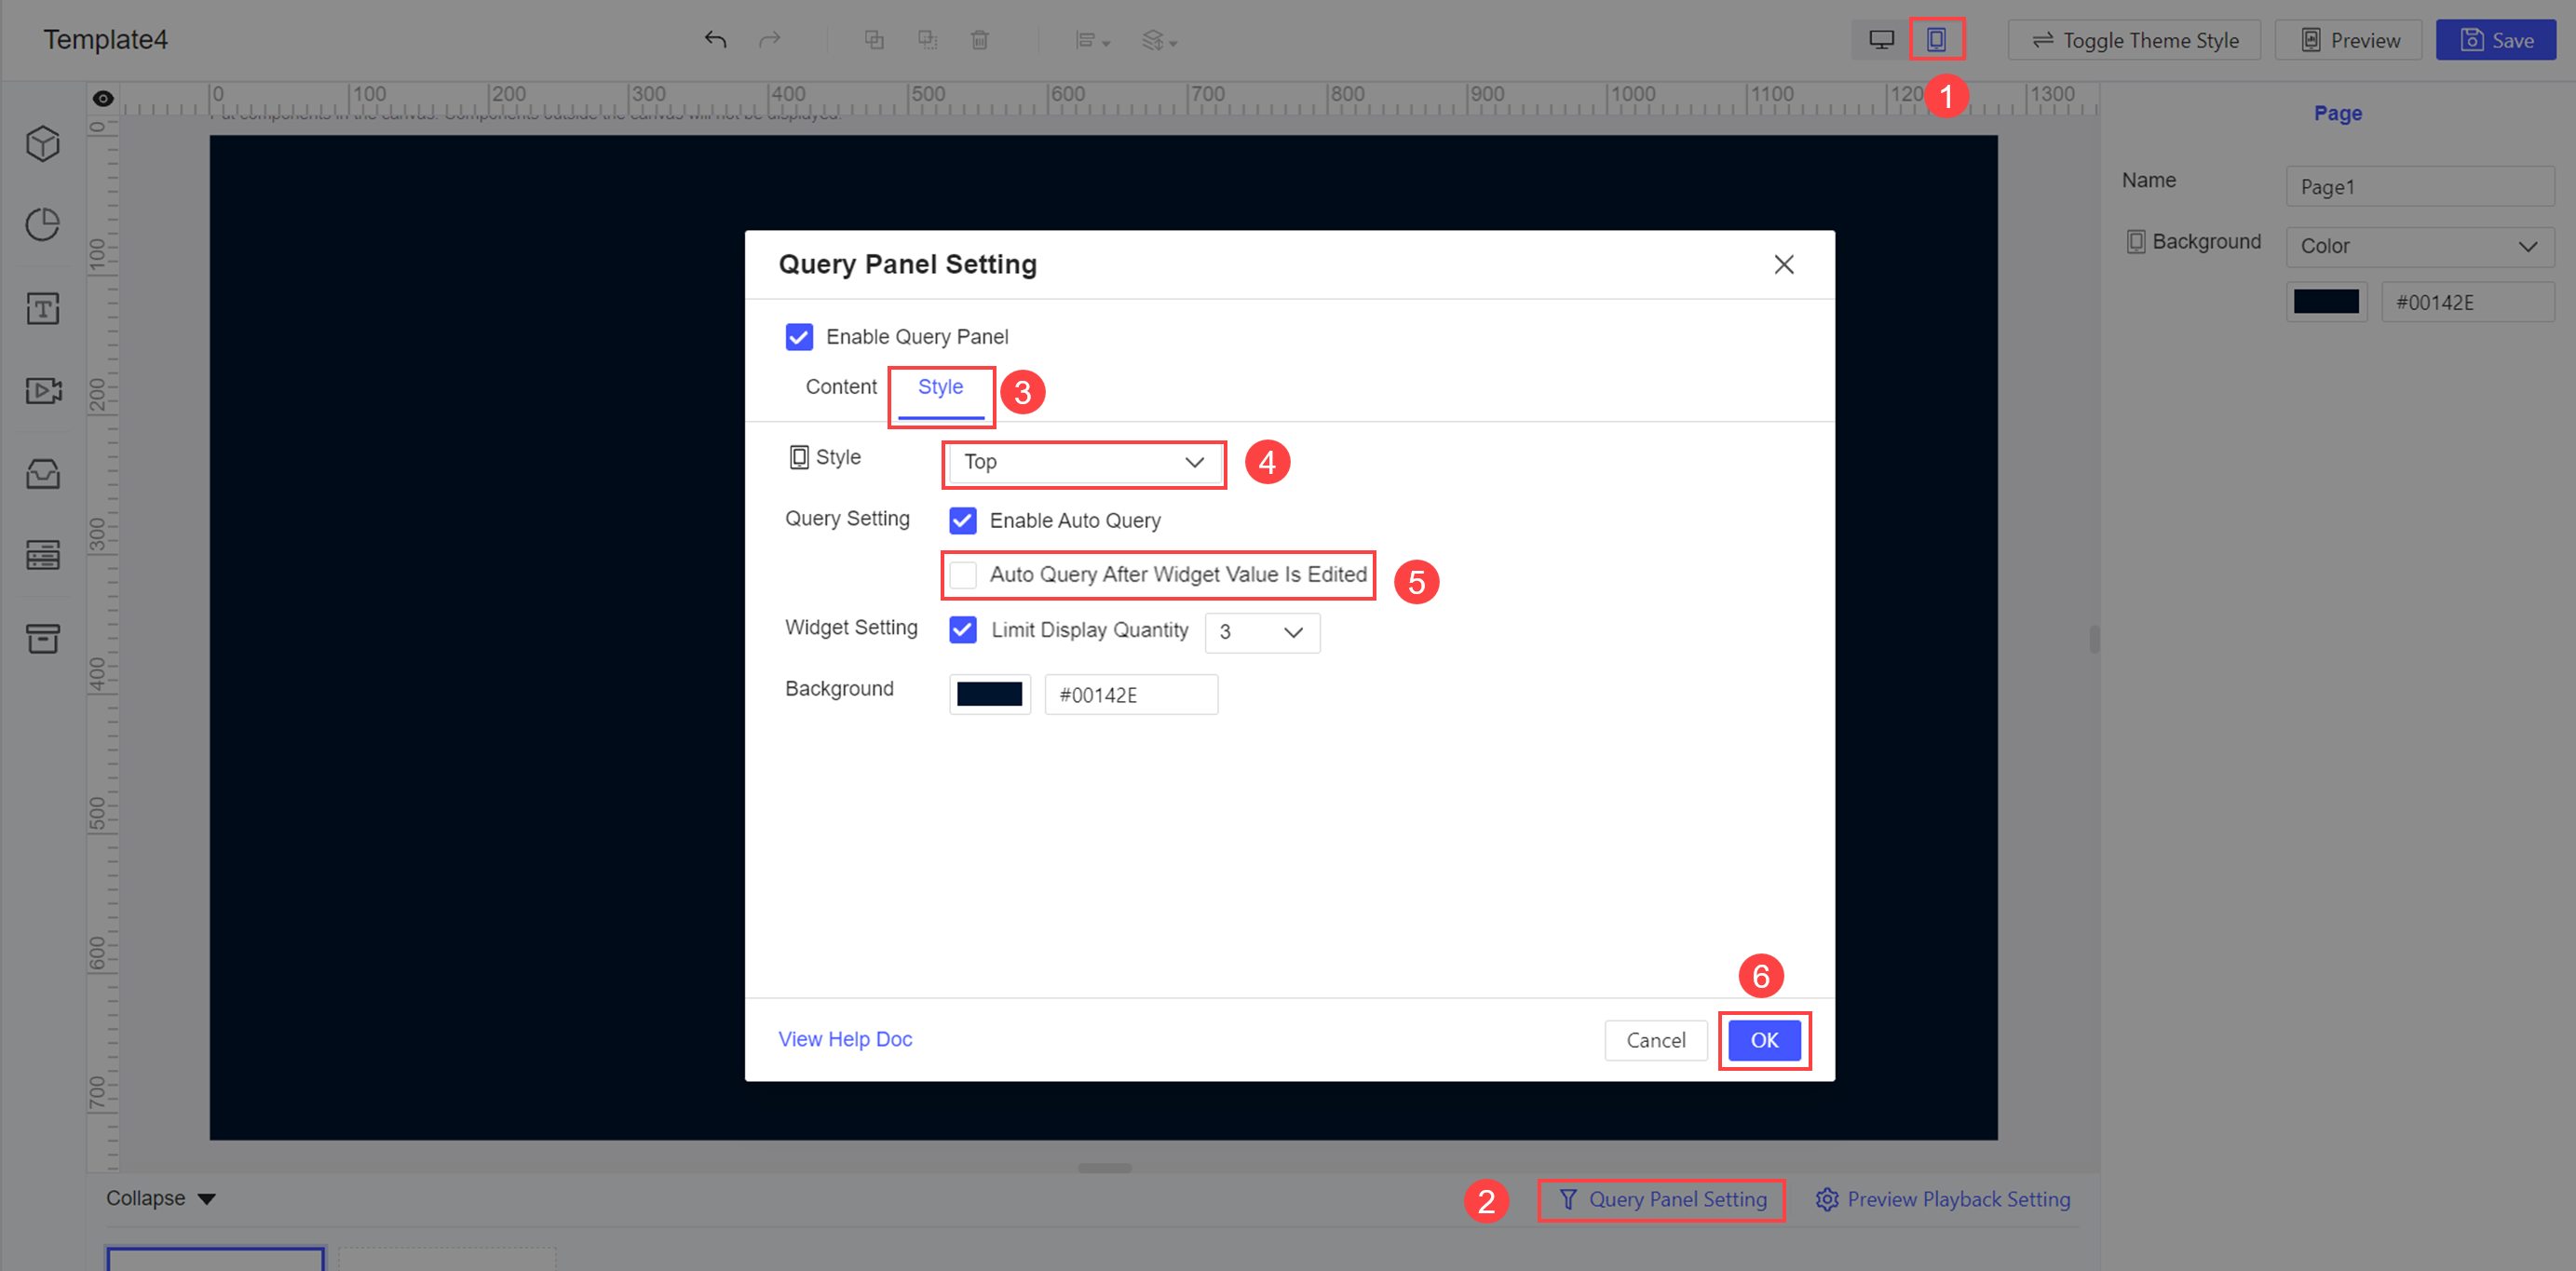Open Preview Playback Setting link
The width and height of the screenshot is (2576, 1271).
point(1943,1199)
